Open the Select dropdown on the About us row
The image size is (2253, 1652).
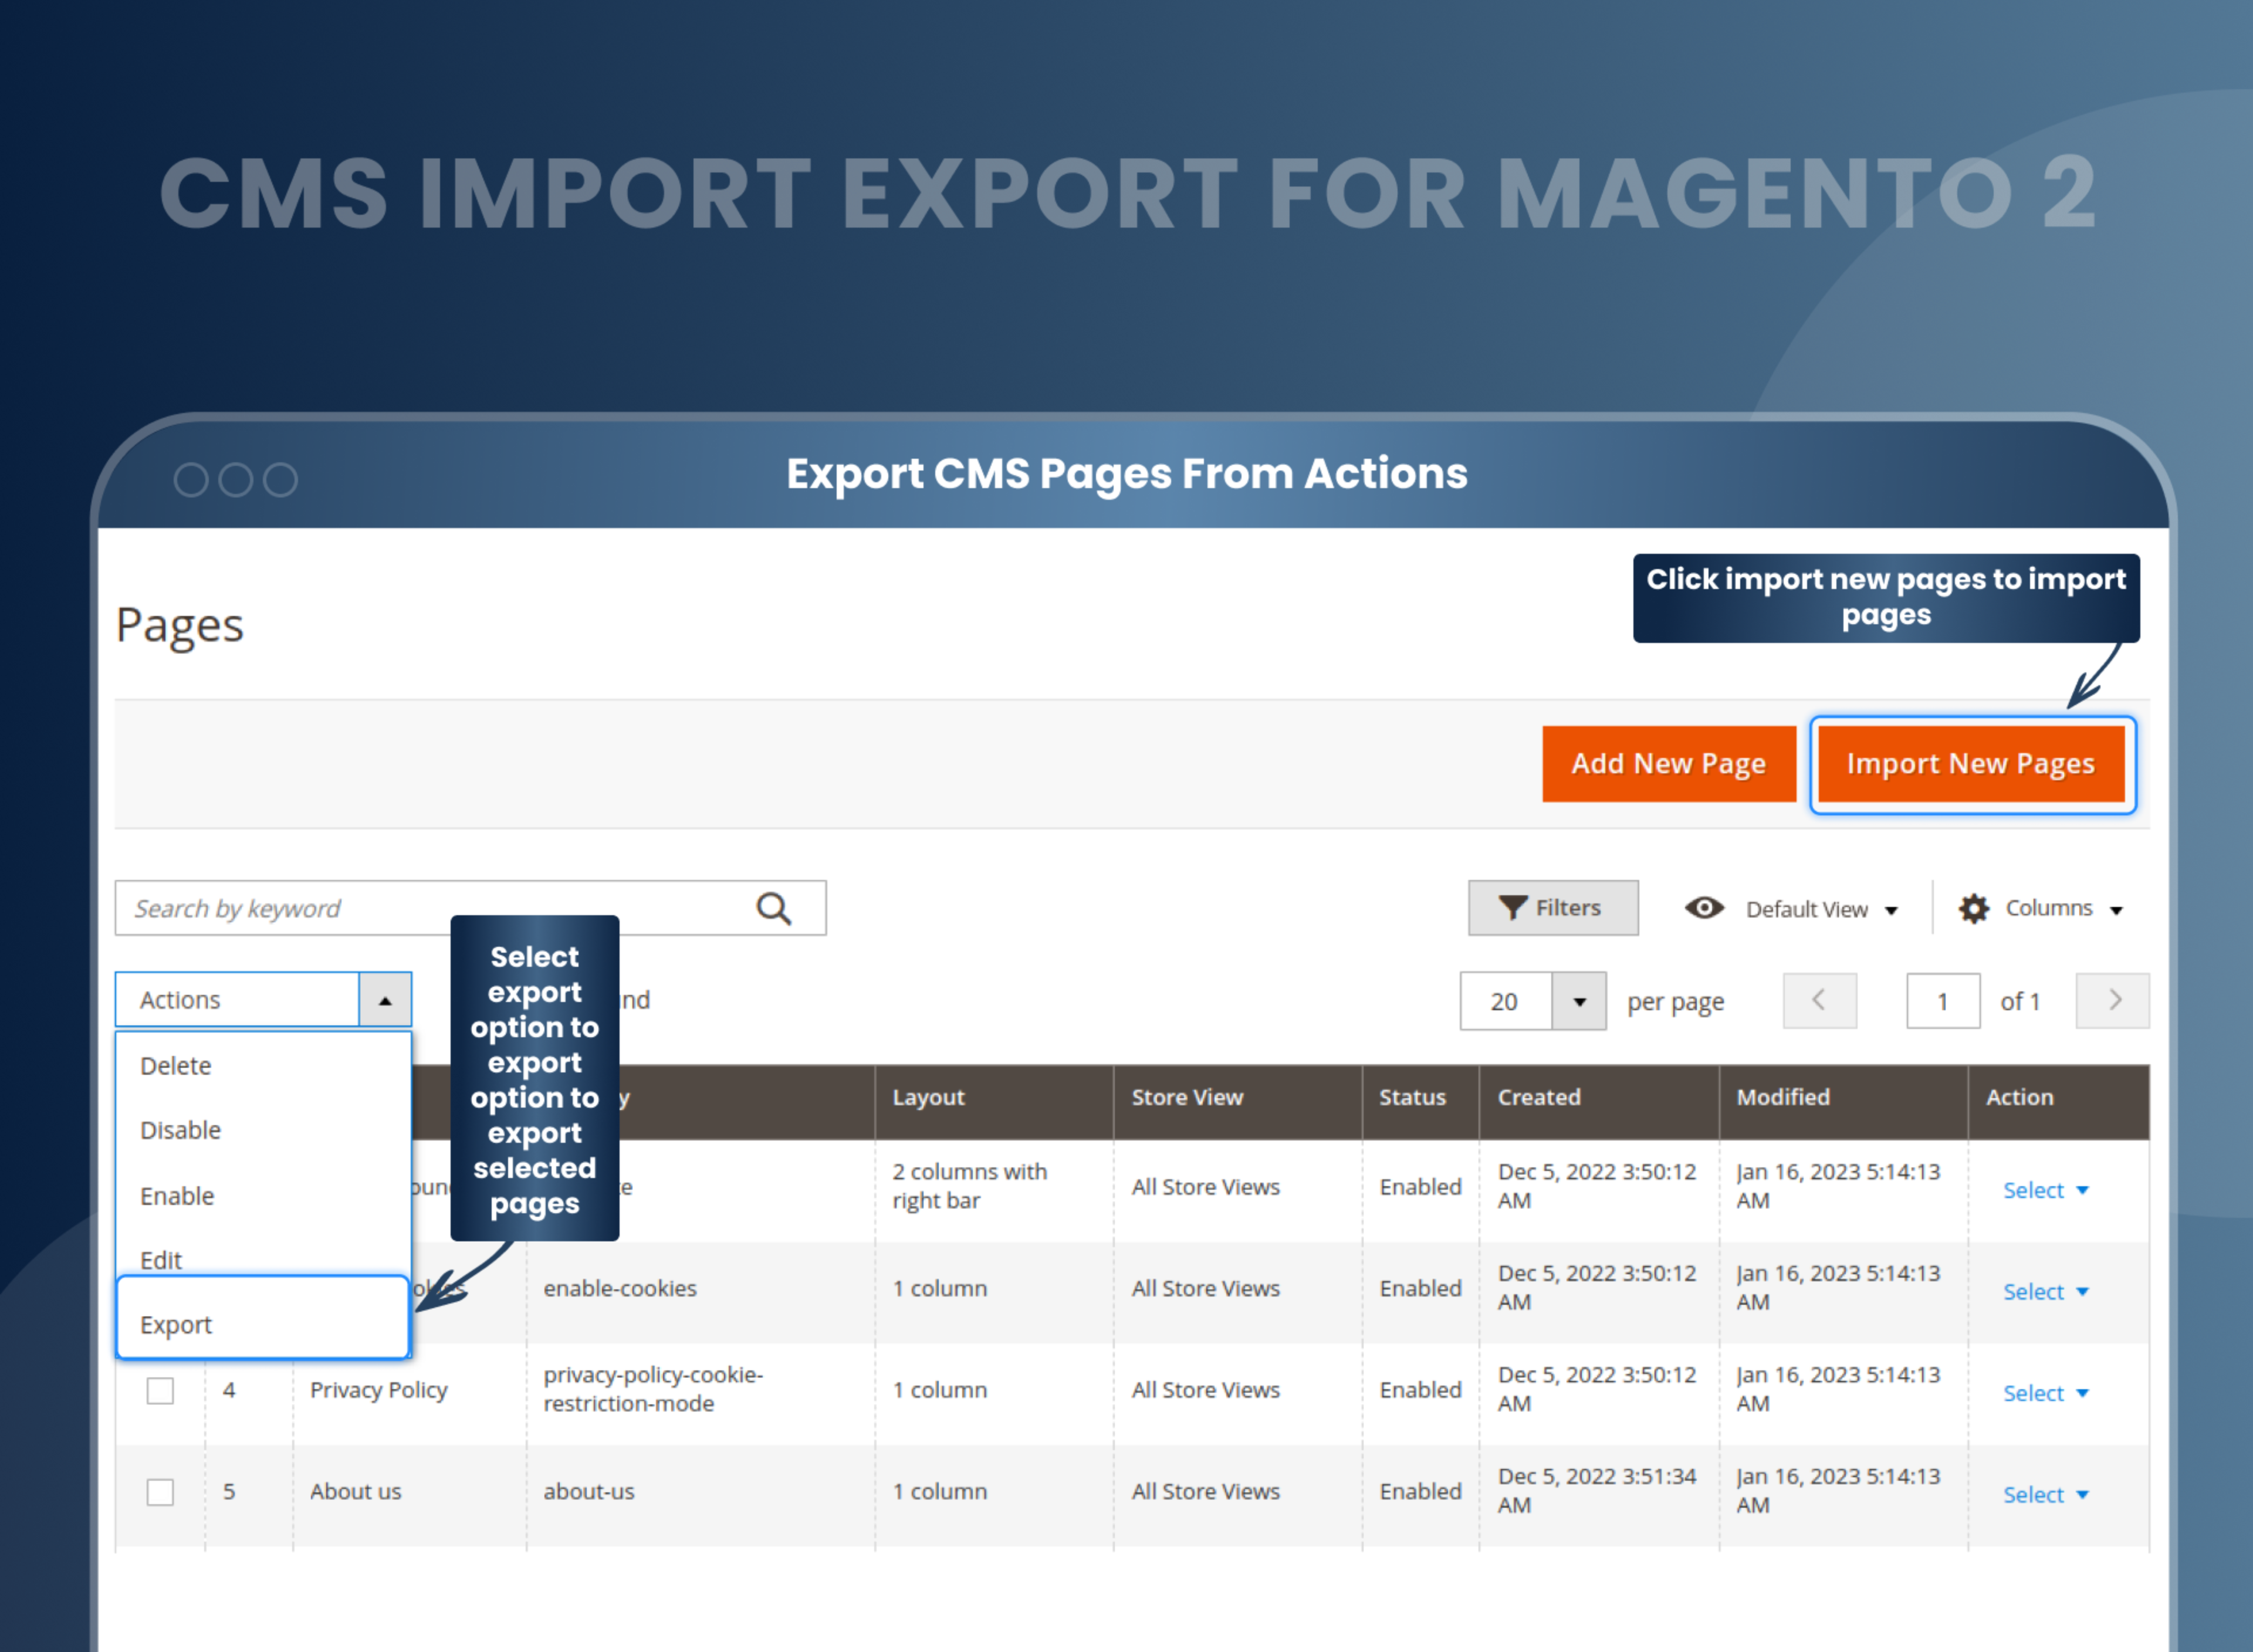pos(2045,1493)
